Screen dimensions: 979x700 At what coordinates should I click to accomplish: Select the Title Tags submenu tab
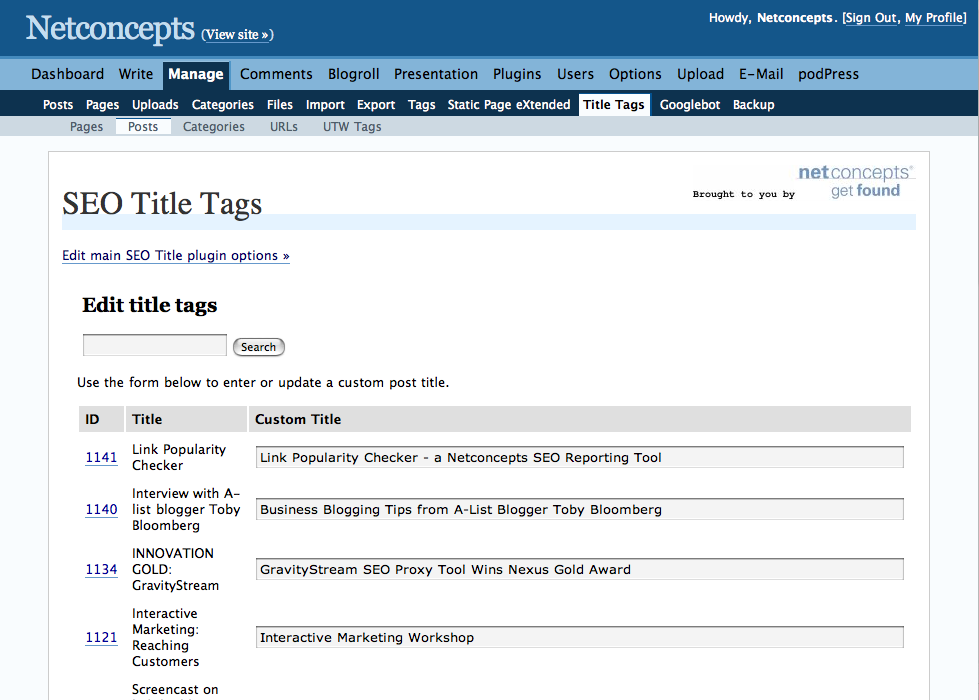pyautogui.click(x=614, y=105)
